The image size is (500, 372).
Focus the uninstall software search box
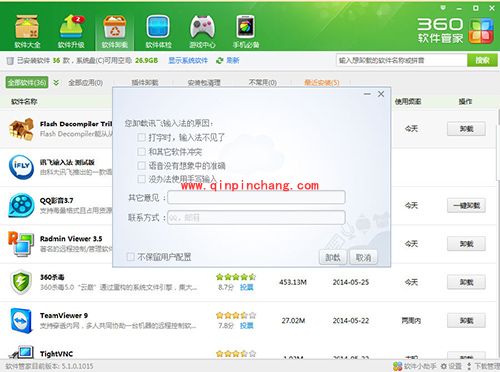pyautogui.click(x=401, y=60)
